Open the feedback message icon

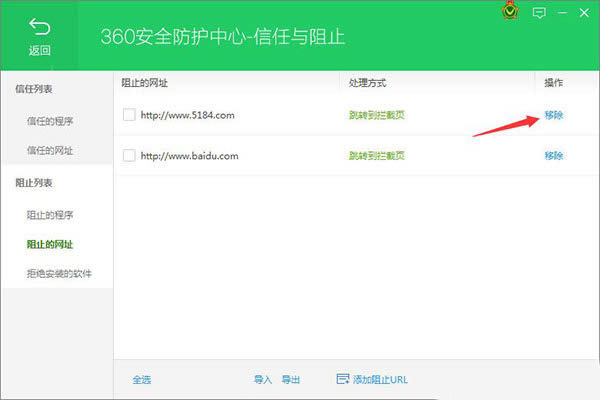[x=540, y=13]
